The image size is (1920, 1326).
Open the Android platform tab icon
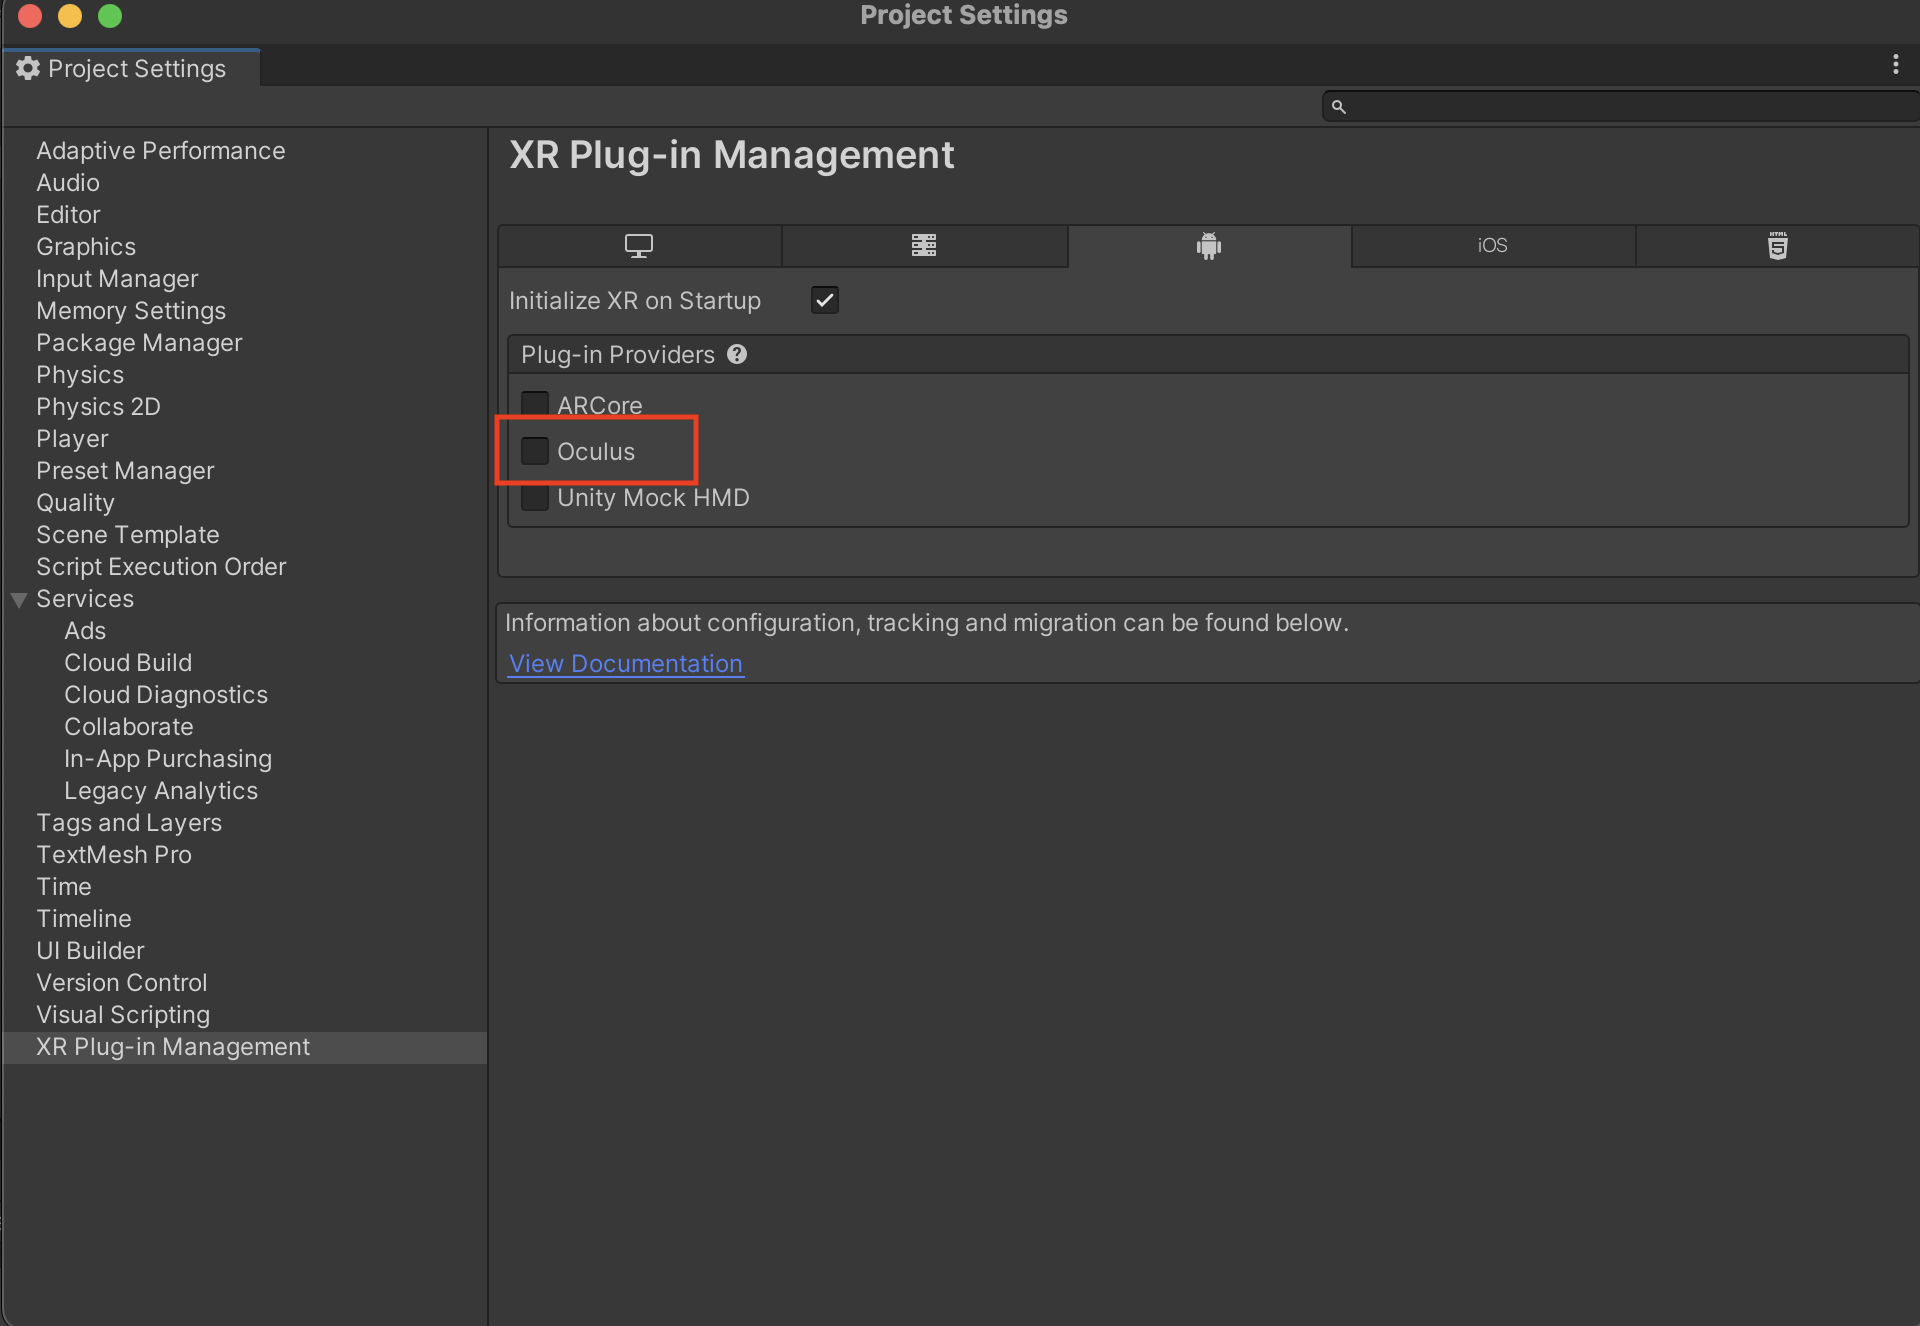click(x=1208, y=246)
